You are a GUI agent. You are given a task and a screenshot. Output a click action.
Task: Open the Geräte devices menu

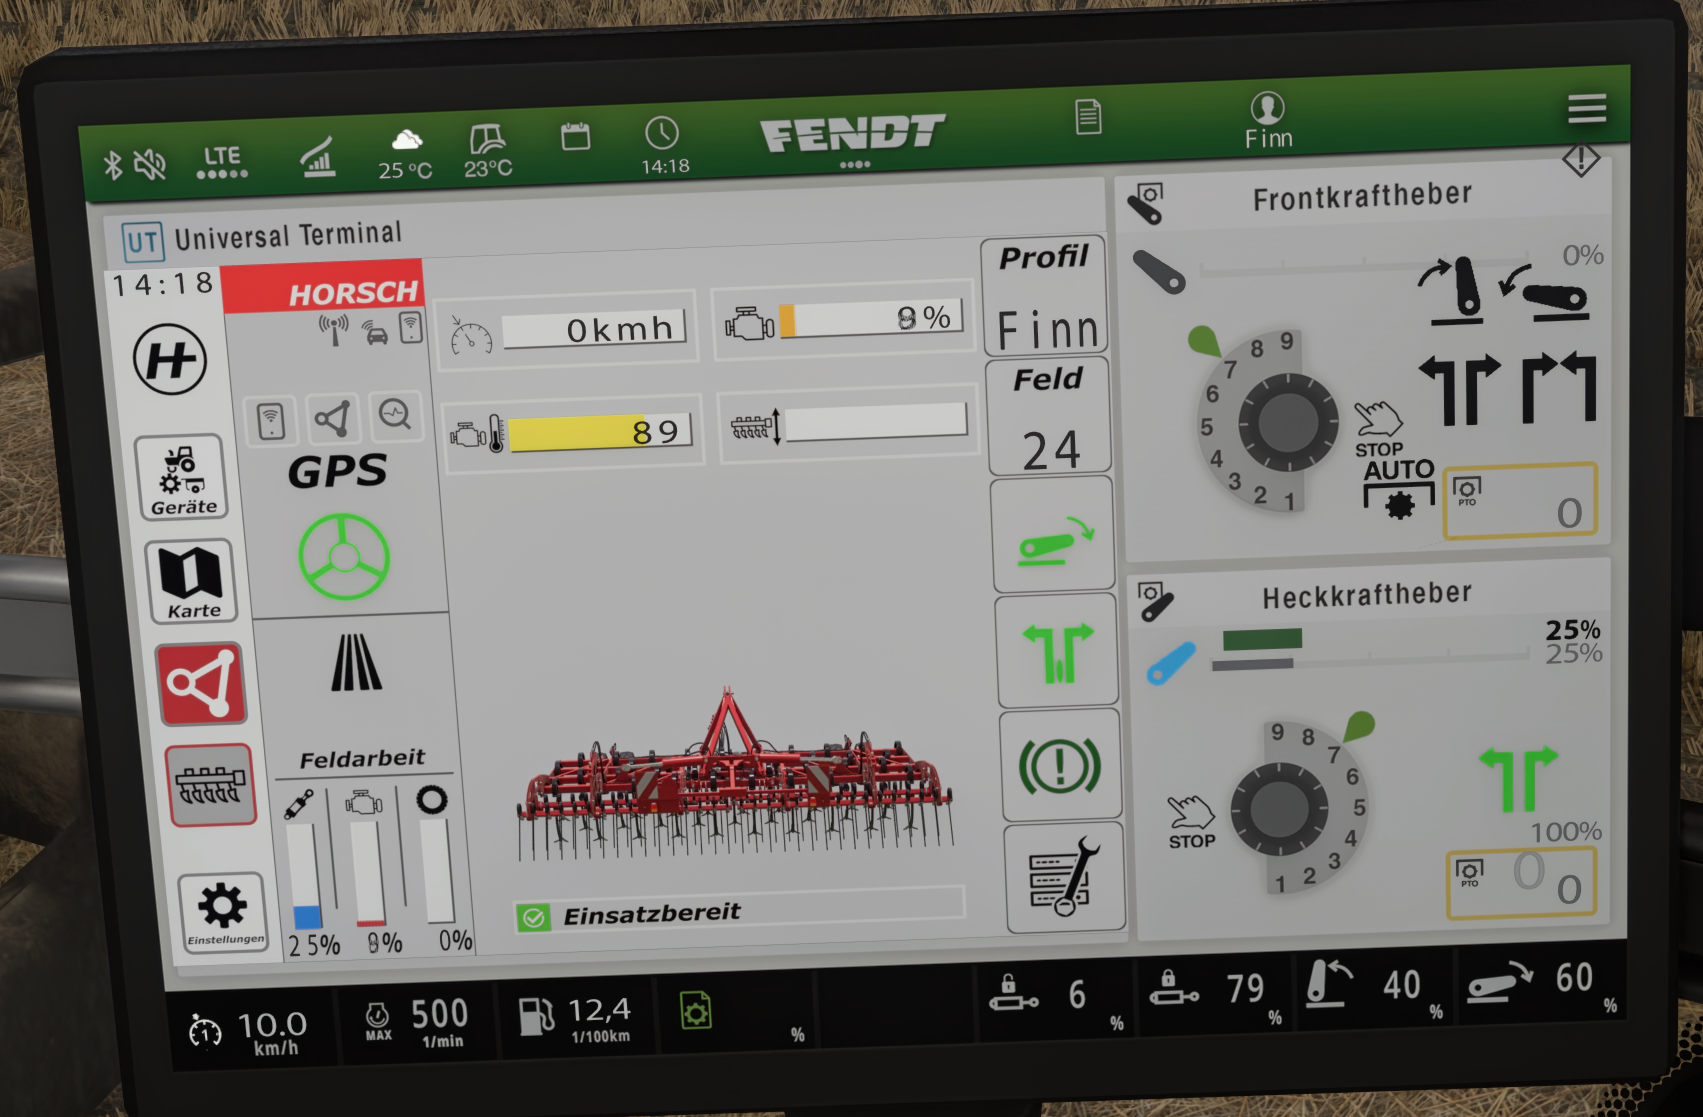pos(182,478)
